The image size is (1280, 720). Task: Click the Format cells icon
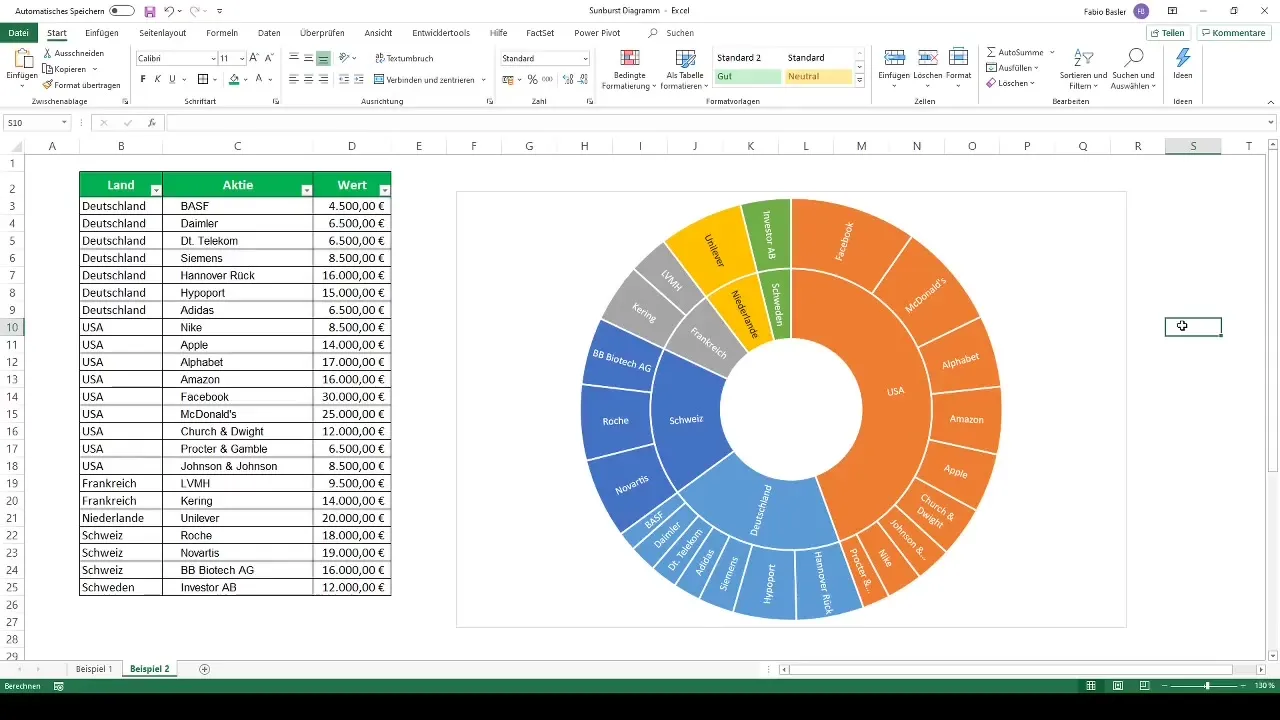coord(958,57)
